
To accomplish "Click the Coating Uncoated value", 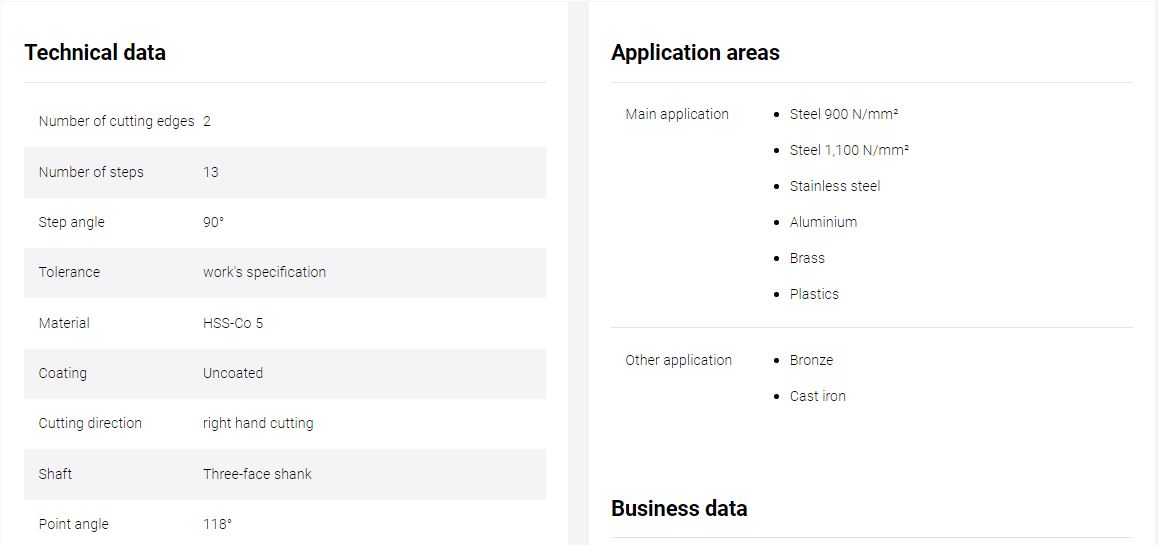I will [x=233, y=373].
